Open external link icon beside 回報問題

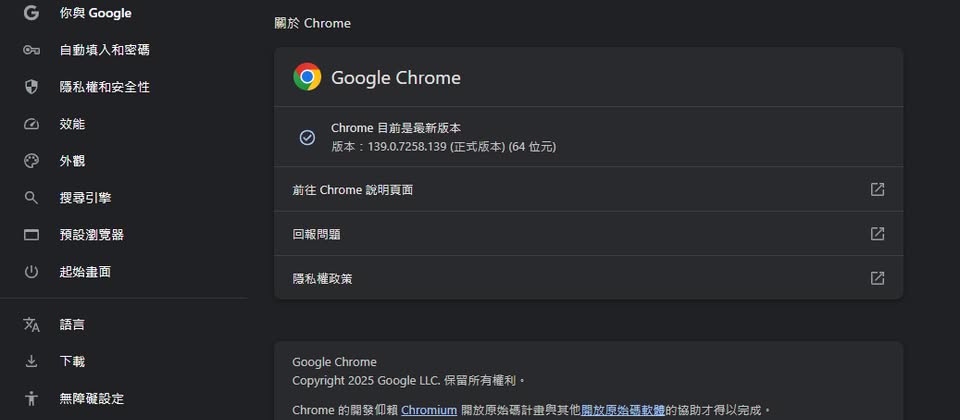pyautogui.click(x=877, y=234)
